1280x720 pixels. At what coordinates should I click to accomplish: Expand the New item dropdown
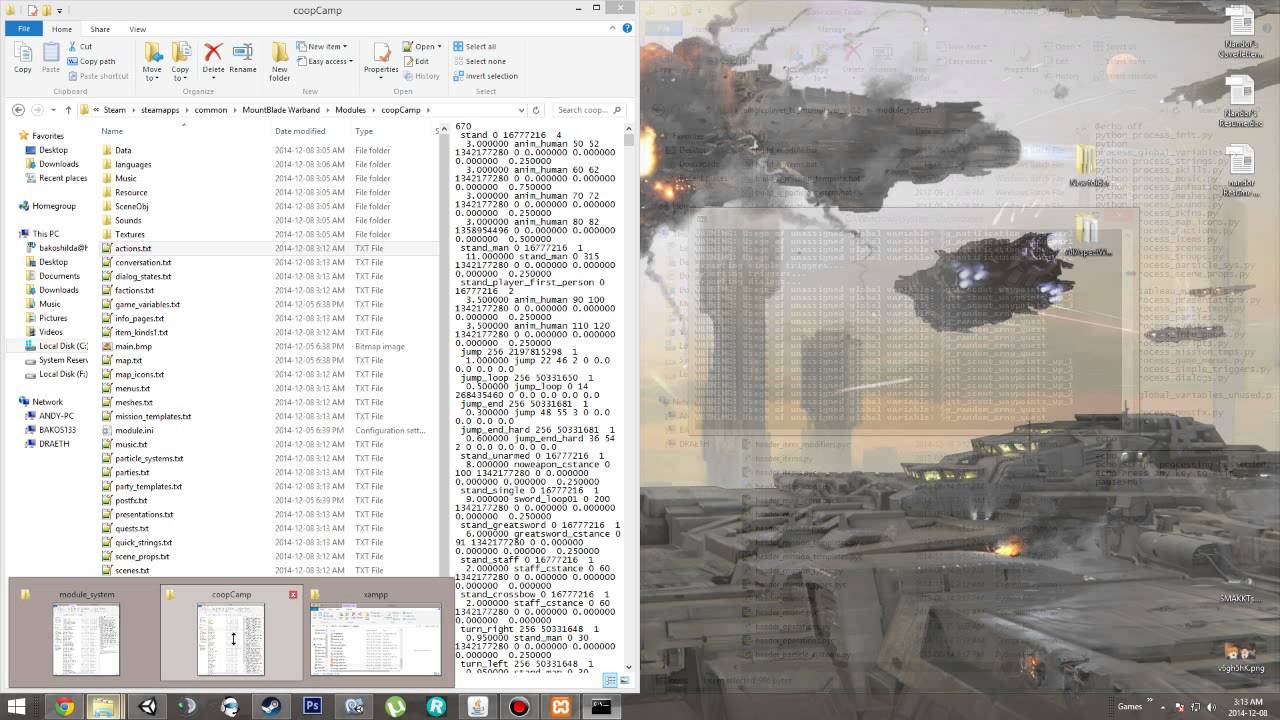tap(322, 47)
